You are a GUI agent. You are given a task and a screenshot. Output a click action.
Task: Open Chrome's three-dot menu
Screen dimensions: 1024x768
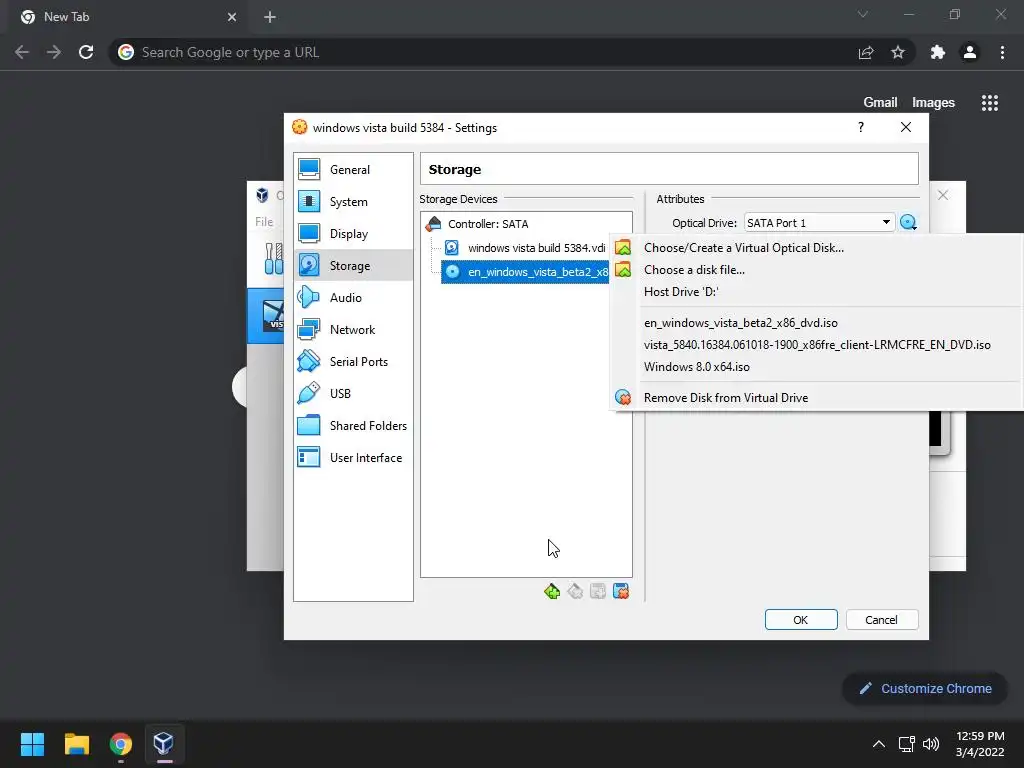(1002, 52)
